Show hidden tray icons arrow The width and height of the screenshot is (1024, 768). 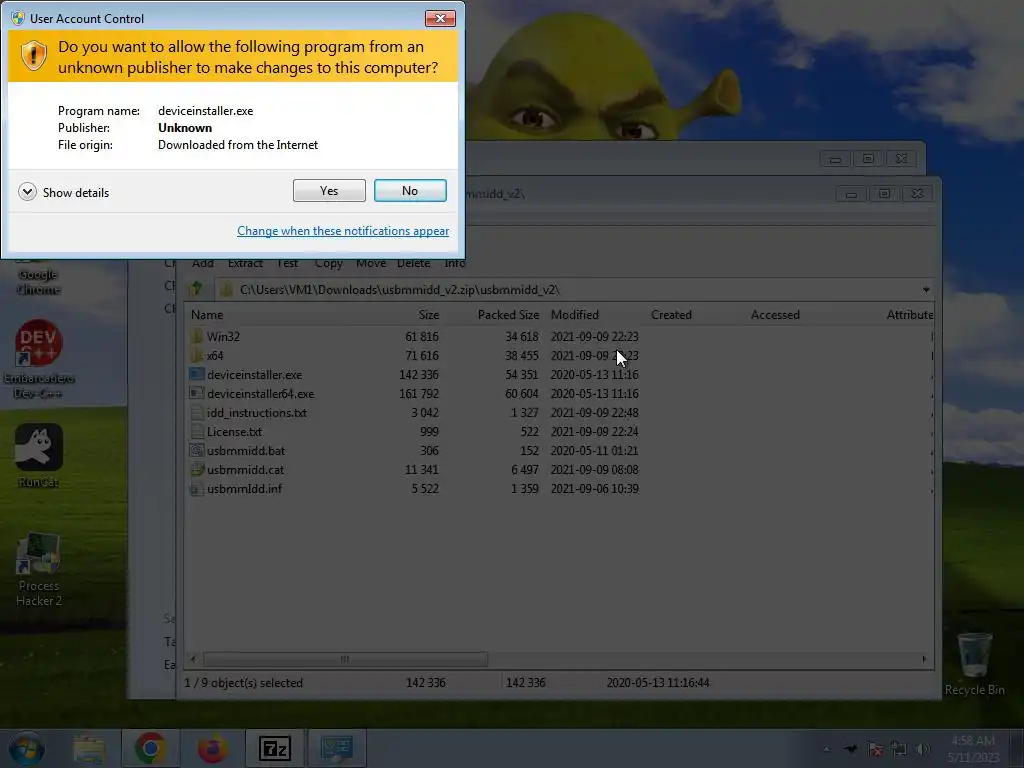(827, 749)
